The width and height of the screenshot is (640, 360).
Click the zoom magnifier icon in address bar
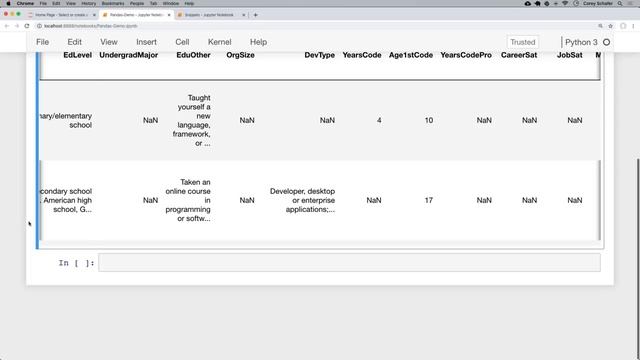(x=600, y=26)
